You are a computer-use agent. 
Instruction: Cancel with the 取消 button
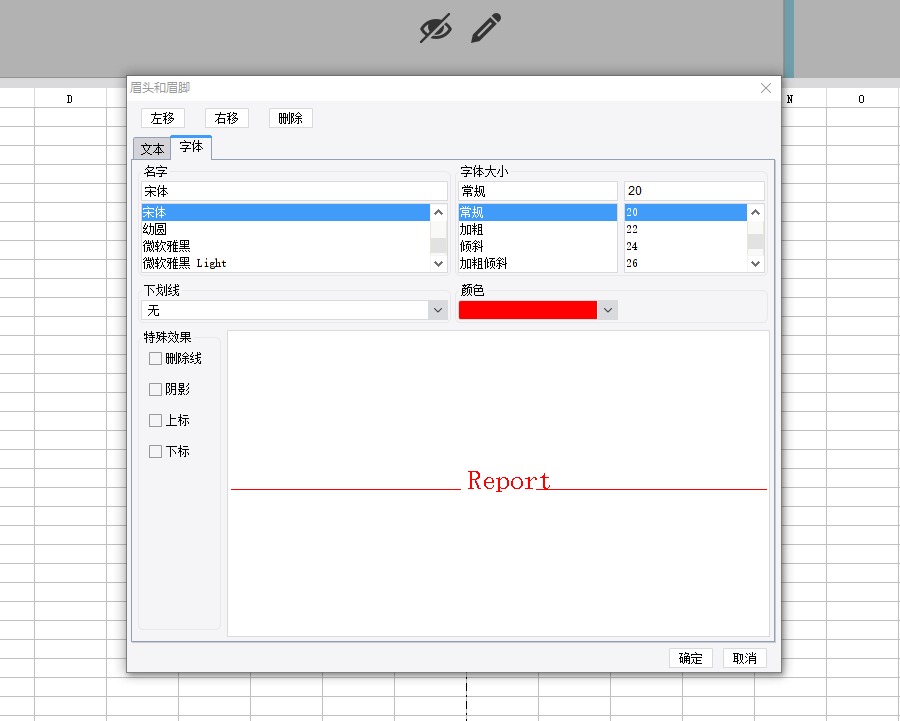pyautogui.click(x=744, y=658)
